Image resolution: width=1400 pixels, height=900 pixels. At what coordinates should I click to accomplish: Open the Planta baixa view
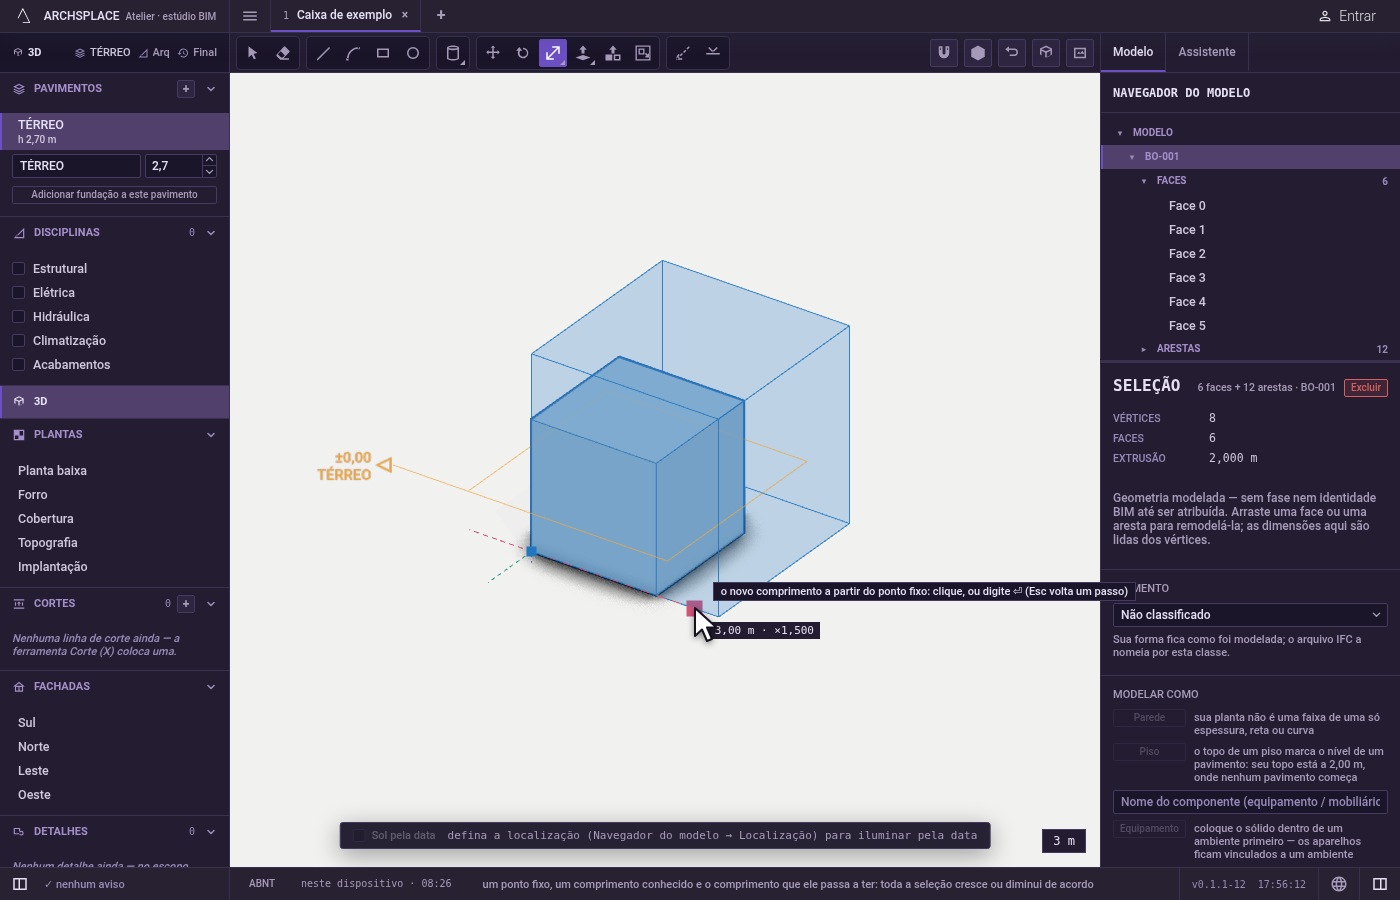click(x=52, y=471)
